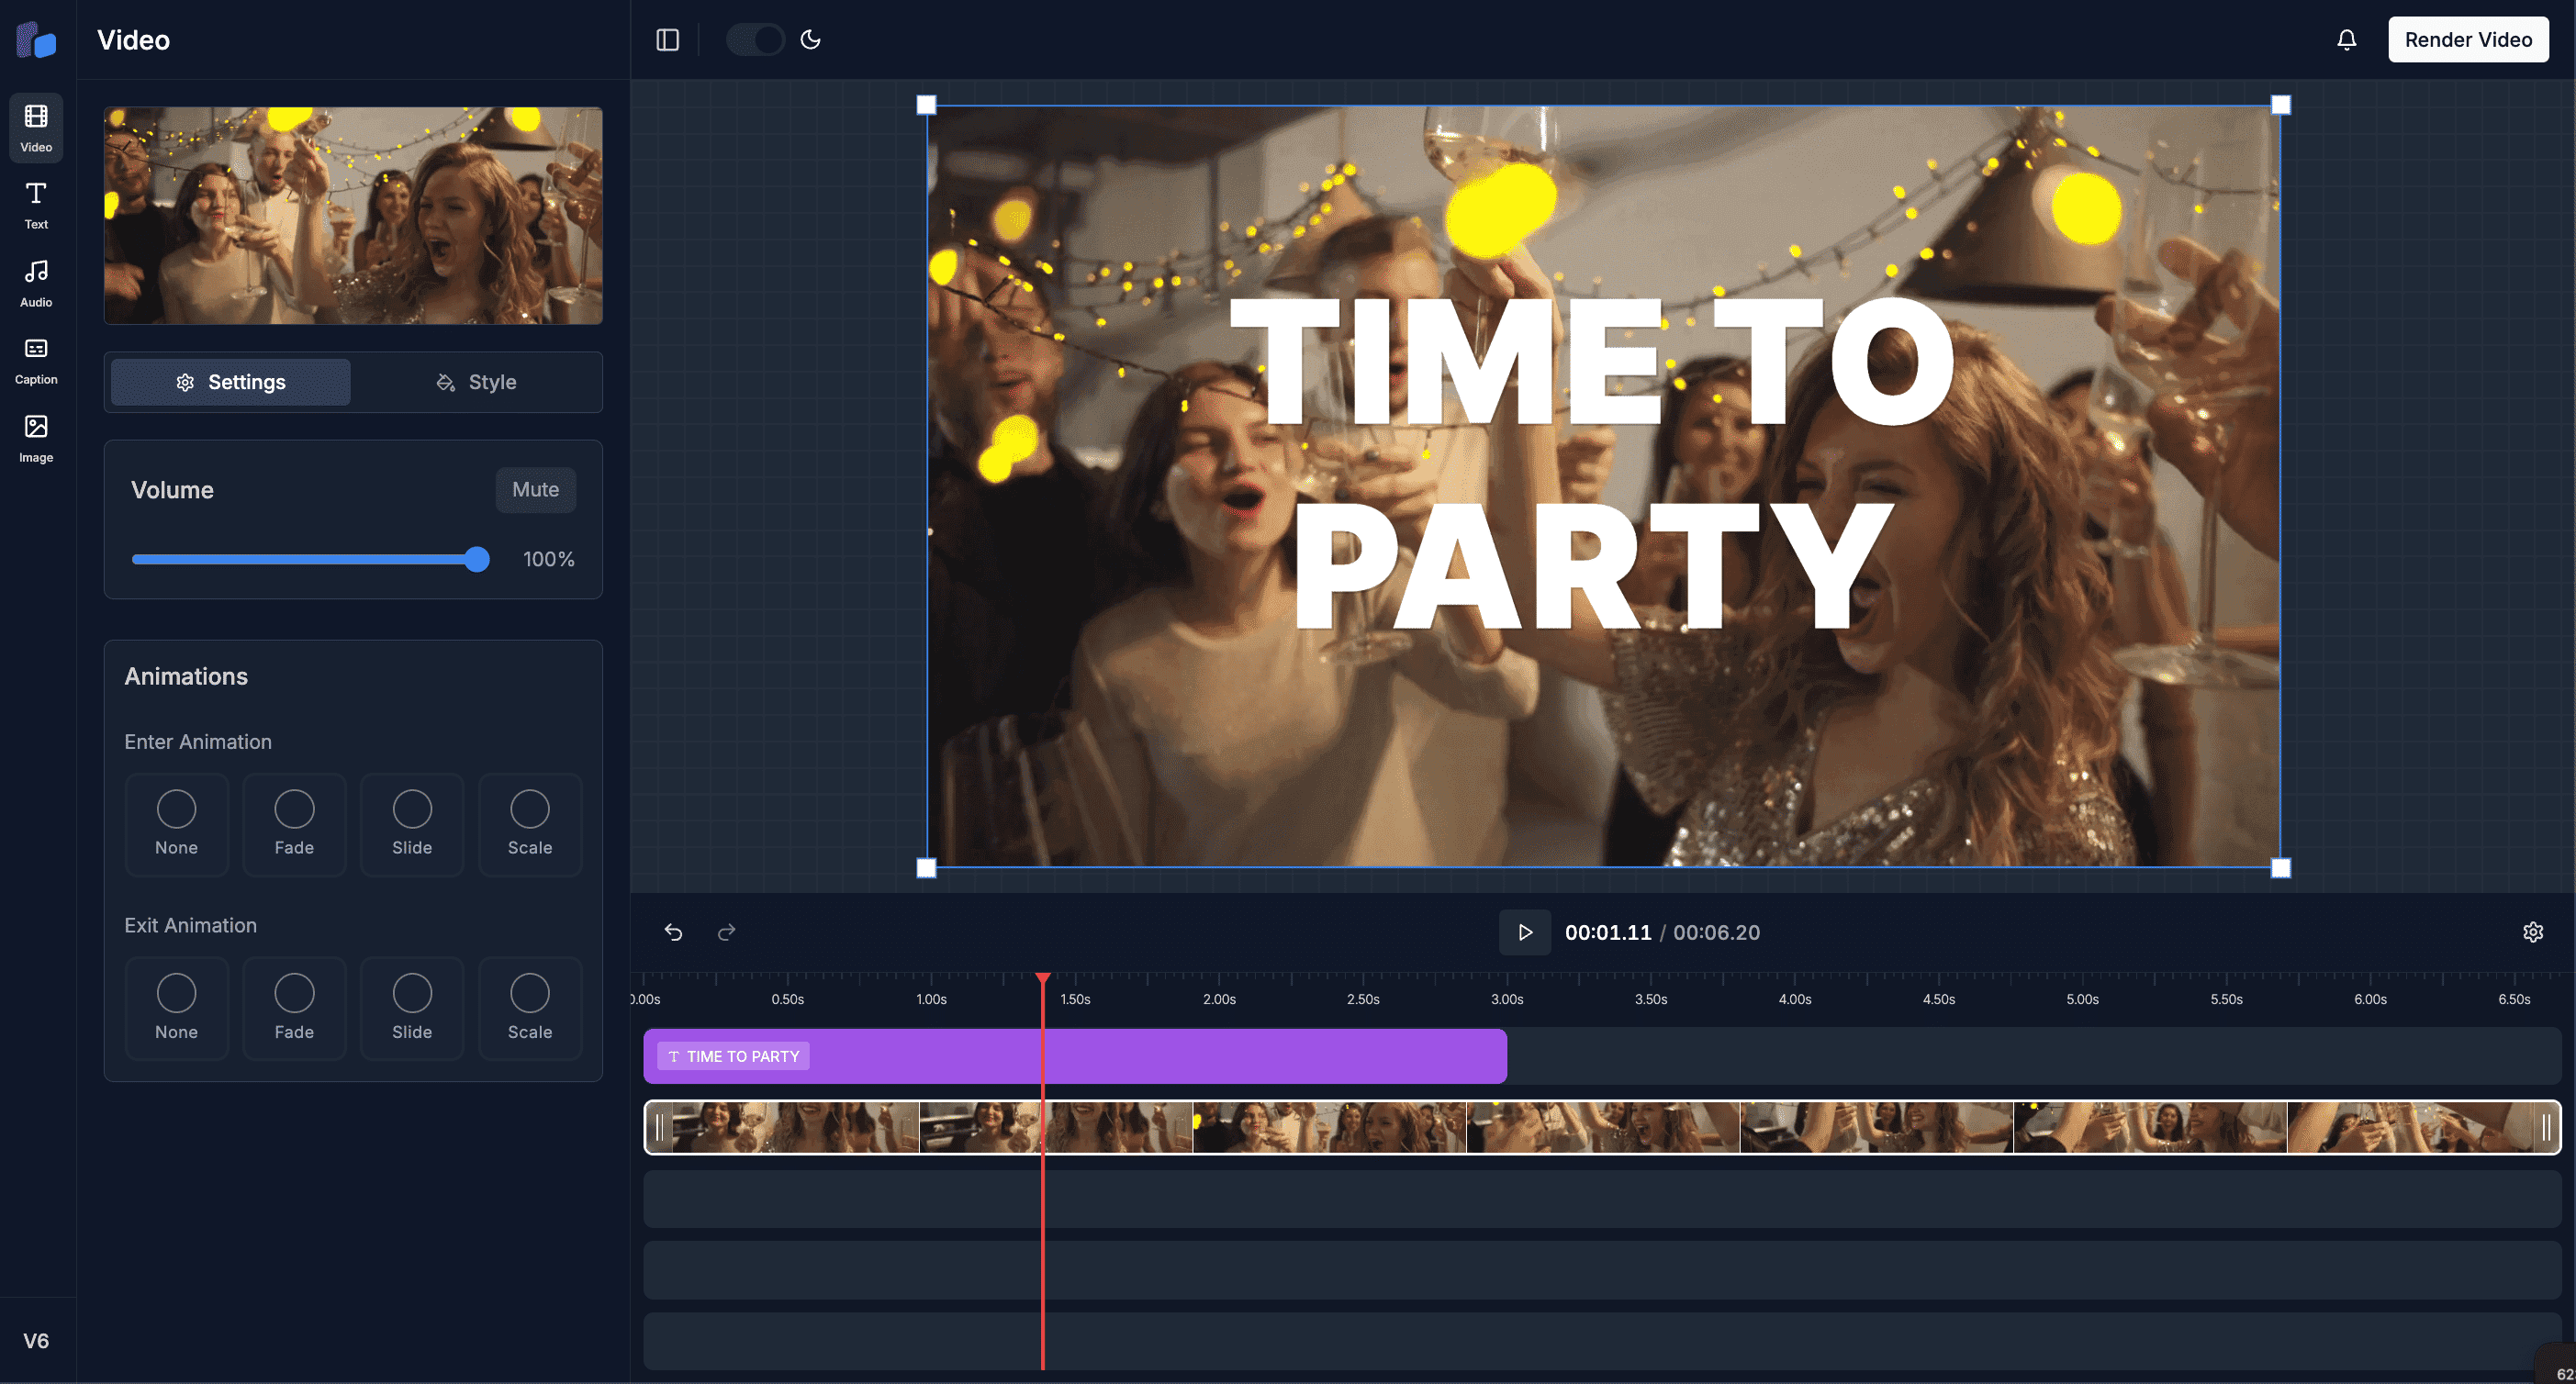Open the Video panel in sidebar
2576x1384 pixels.
35,125
